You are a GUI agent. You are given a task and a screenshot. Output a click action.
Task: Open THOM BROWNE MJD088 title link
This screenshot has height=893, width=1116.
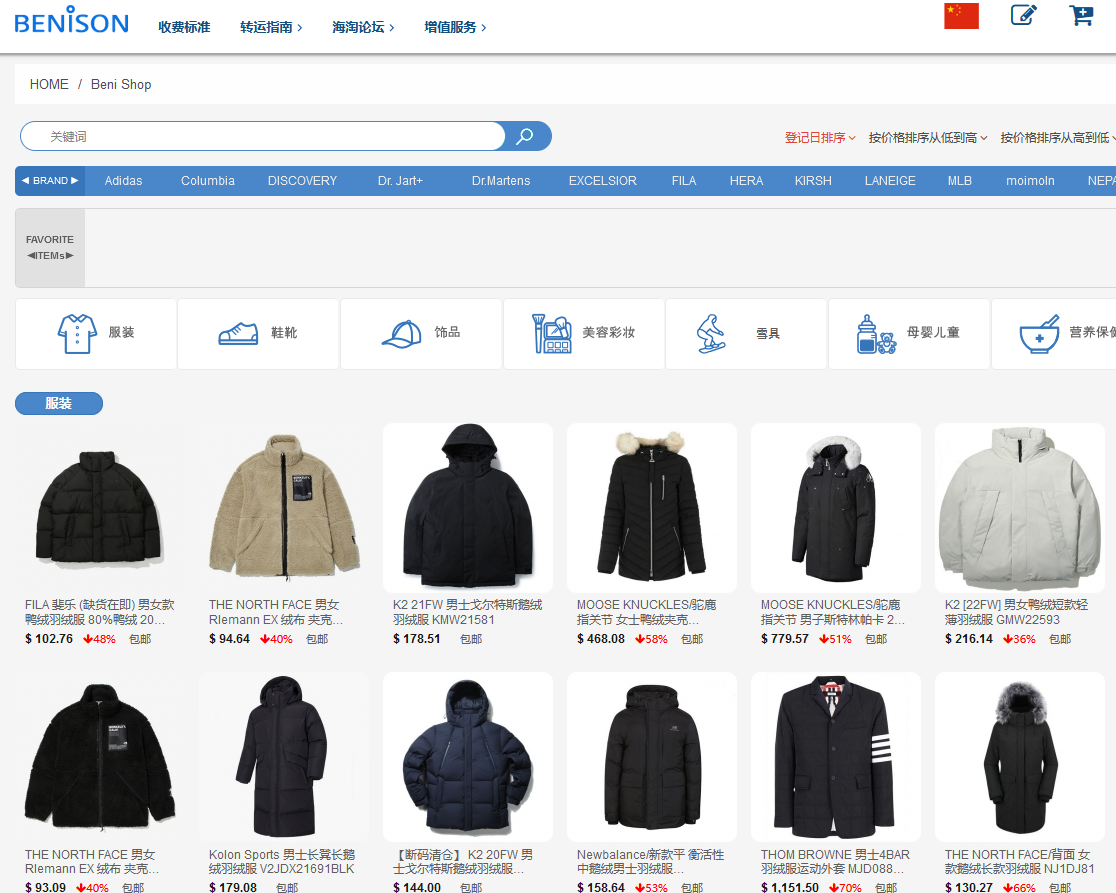tap(835, 862)
